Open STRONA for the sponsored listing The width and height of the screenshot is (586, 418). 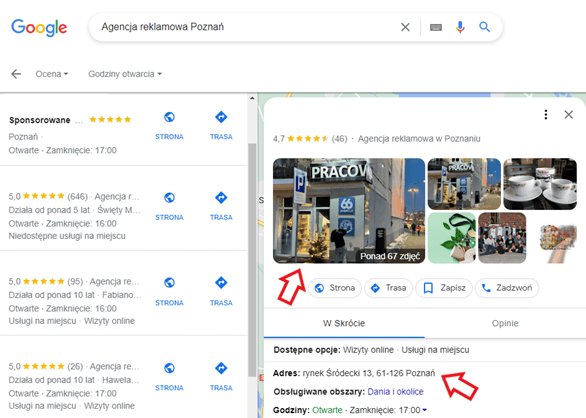click(x=169, y=126)
